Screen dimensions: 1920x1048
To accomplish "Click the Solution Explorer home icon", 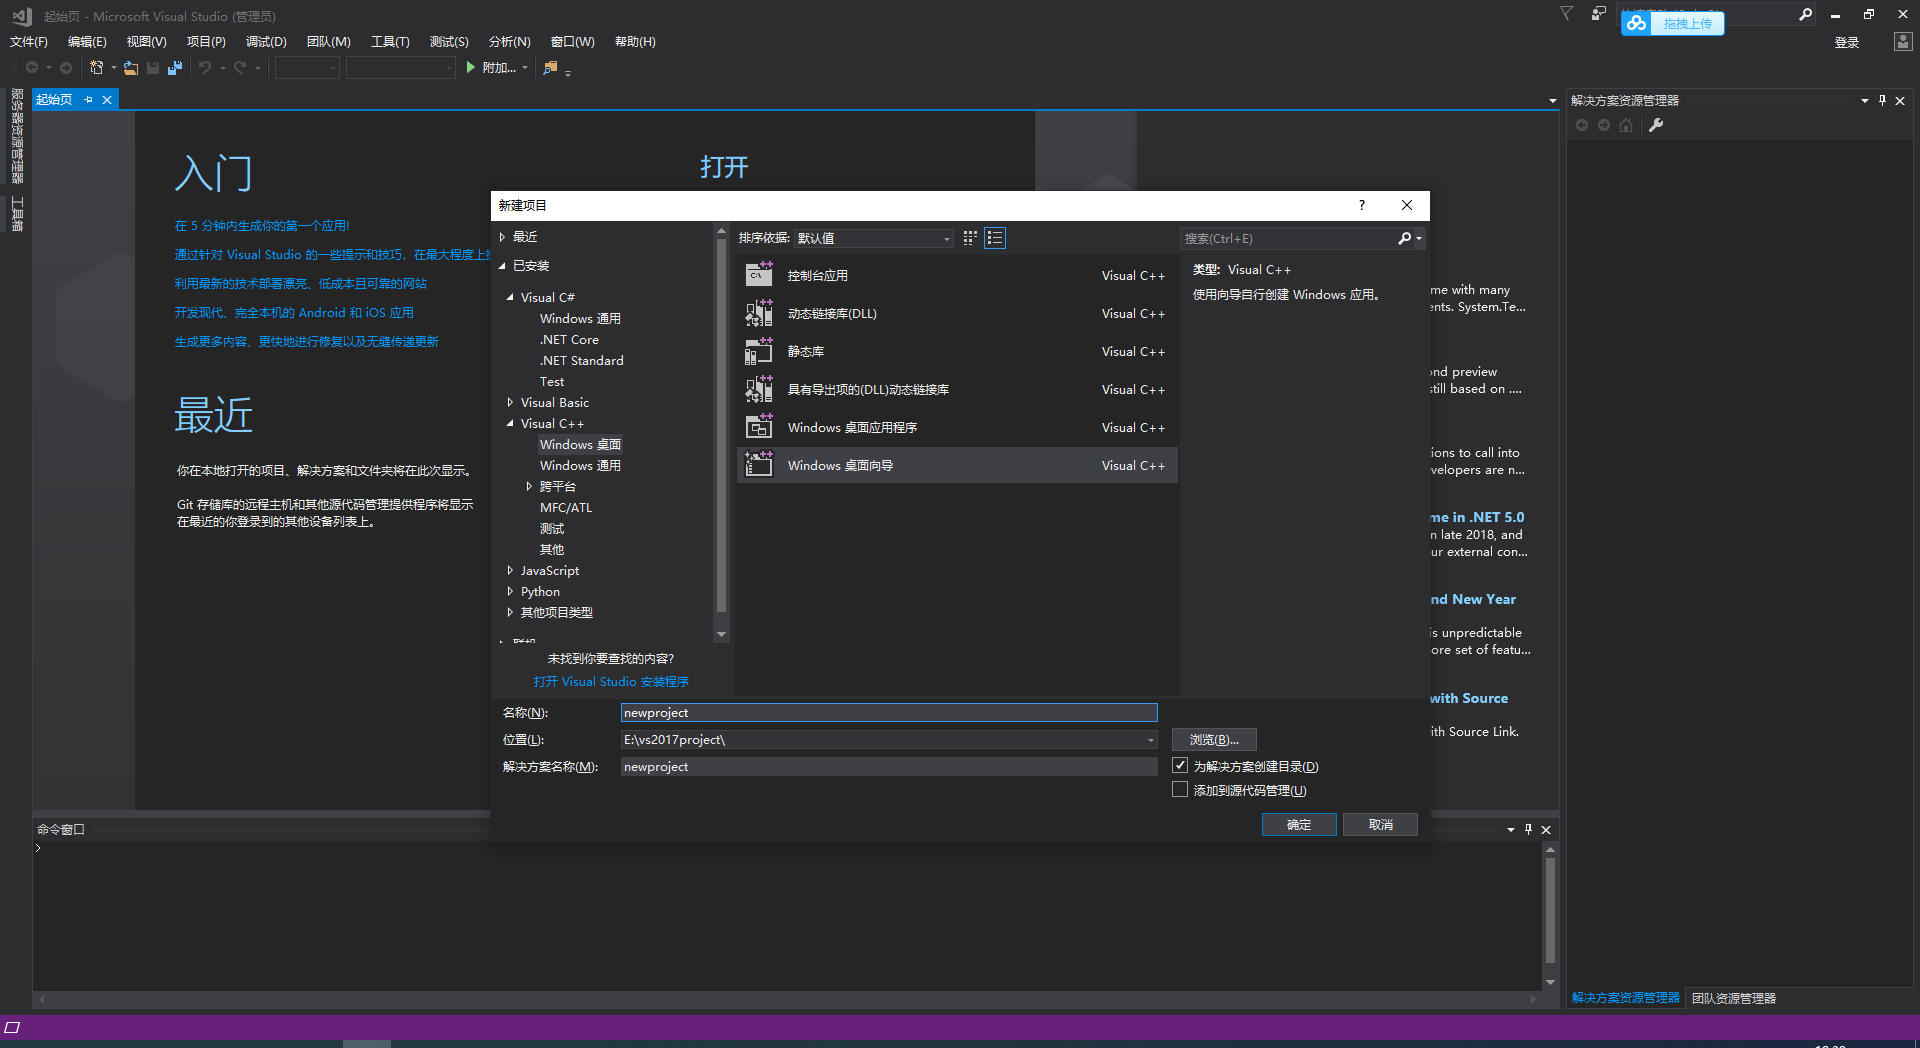I will point(1626,125).
